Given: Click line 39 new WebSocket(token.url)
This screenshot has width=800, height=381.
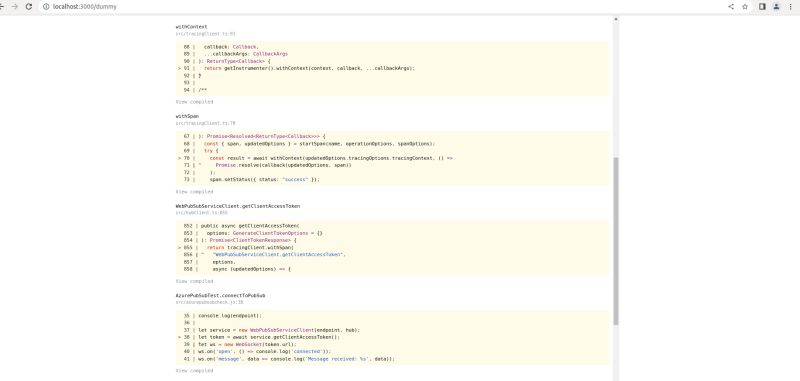Looking at the screenshot, I should point(247,344).
